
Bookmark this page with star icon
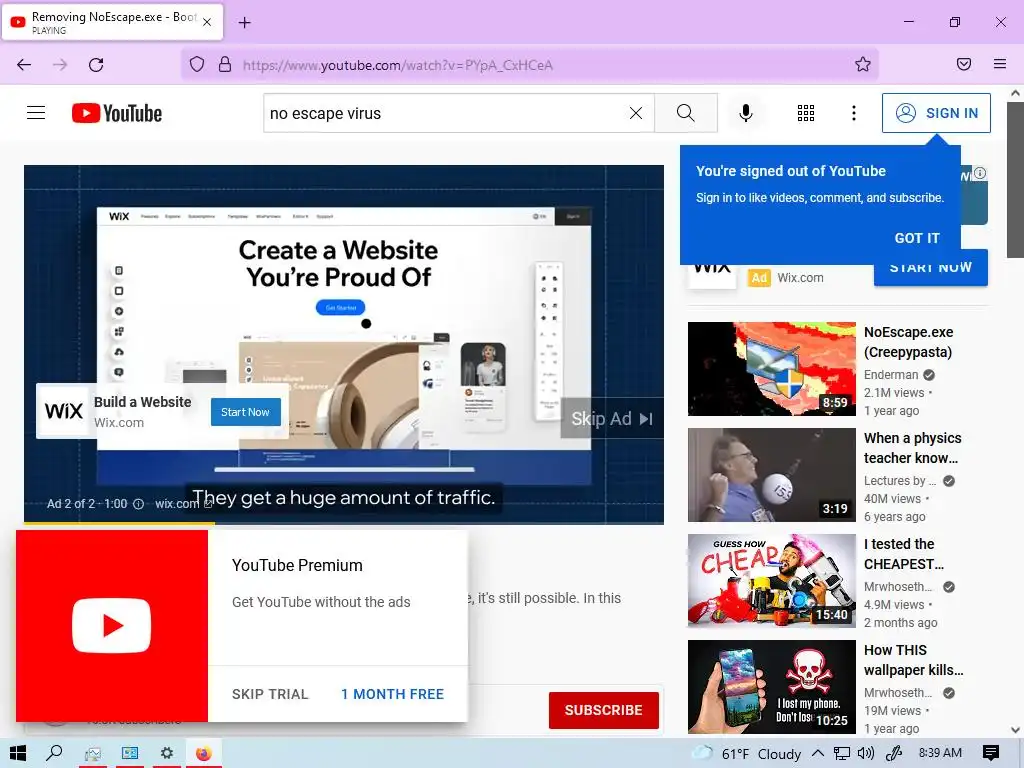[863, 65]
